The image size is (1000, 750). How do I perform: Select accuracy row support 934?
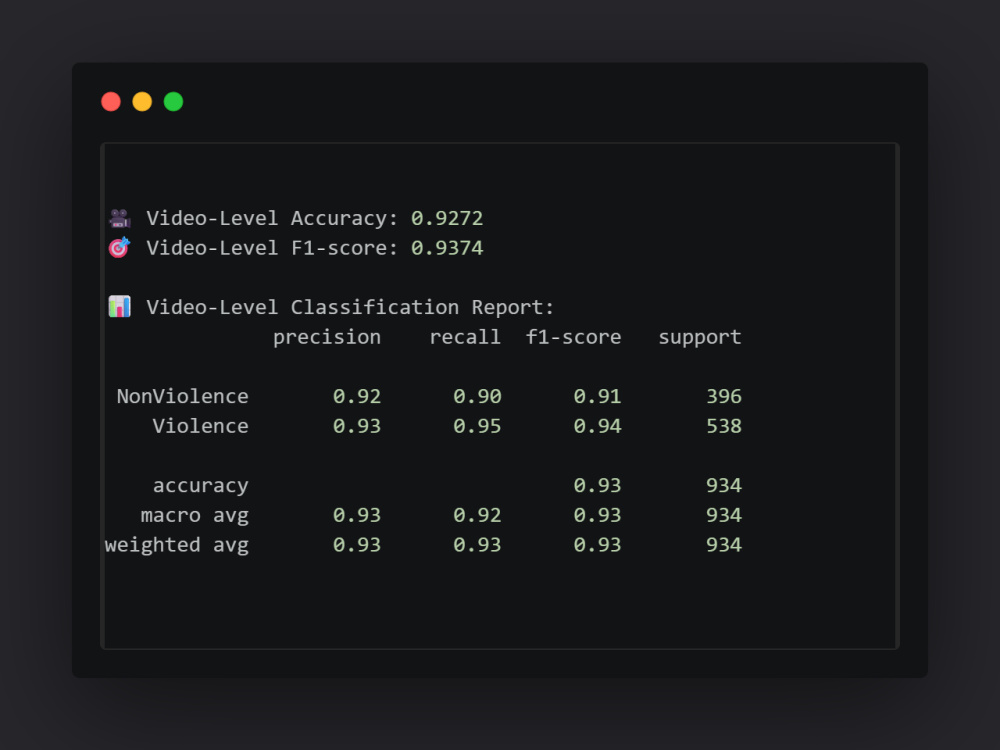coord(724,485)
